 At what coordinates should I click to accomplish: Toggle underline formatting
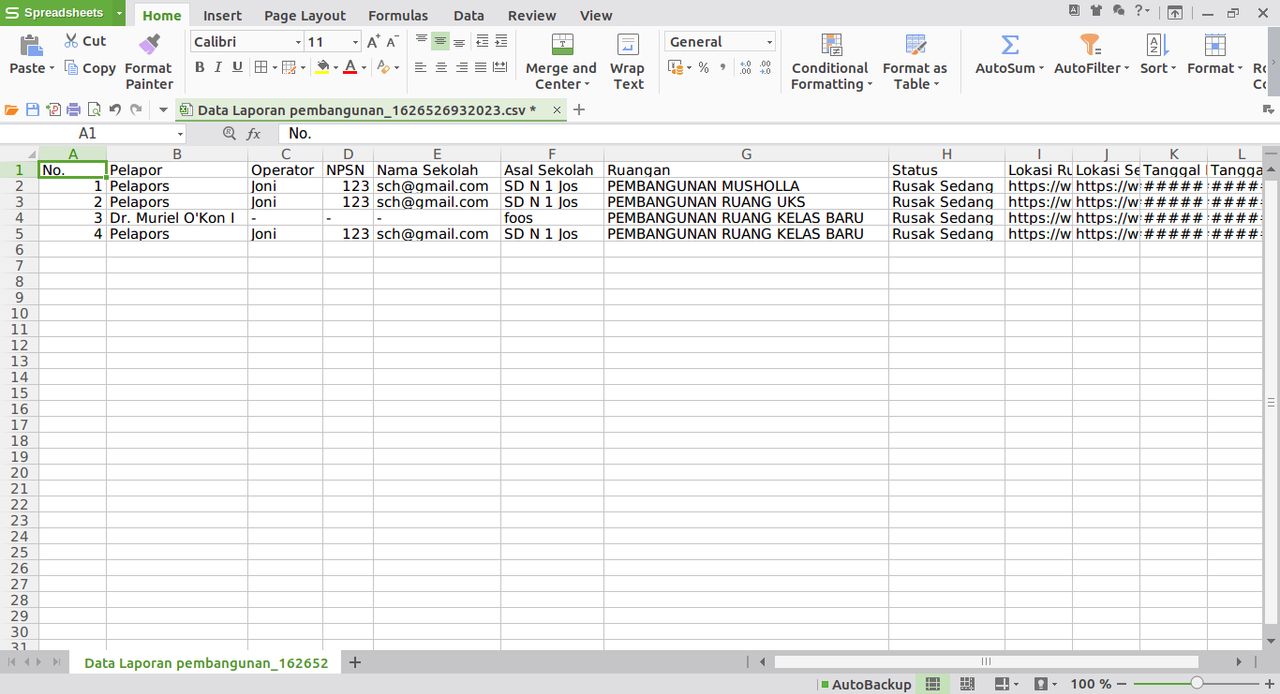[x=237, y=67]
